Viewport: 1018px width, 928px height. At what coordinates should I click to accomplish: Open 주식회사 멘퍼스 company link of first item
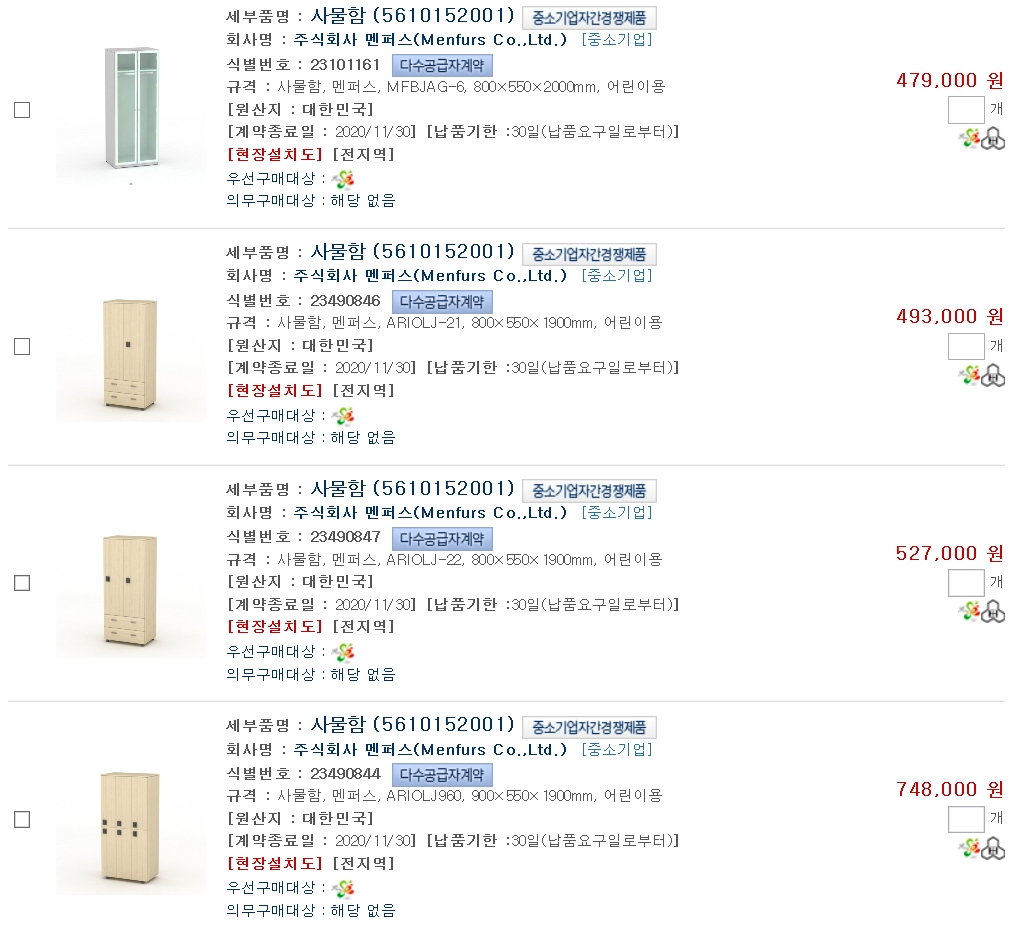point(430,40)
